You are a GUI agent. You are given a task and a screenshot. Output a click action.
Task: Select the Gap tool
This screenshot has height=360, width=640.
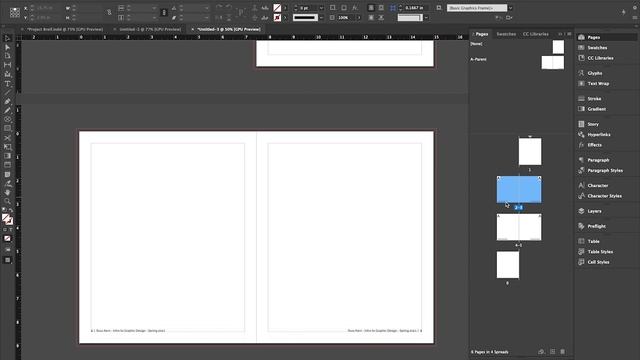[7, 65]
